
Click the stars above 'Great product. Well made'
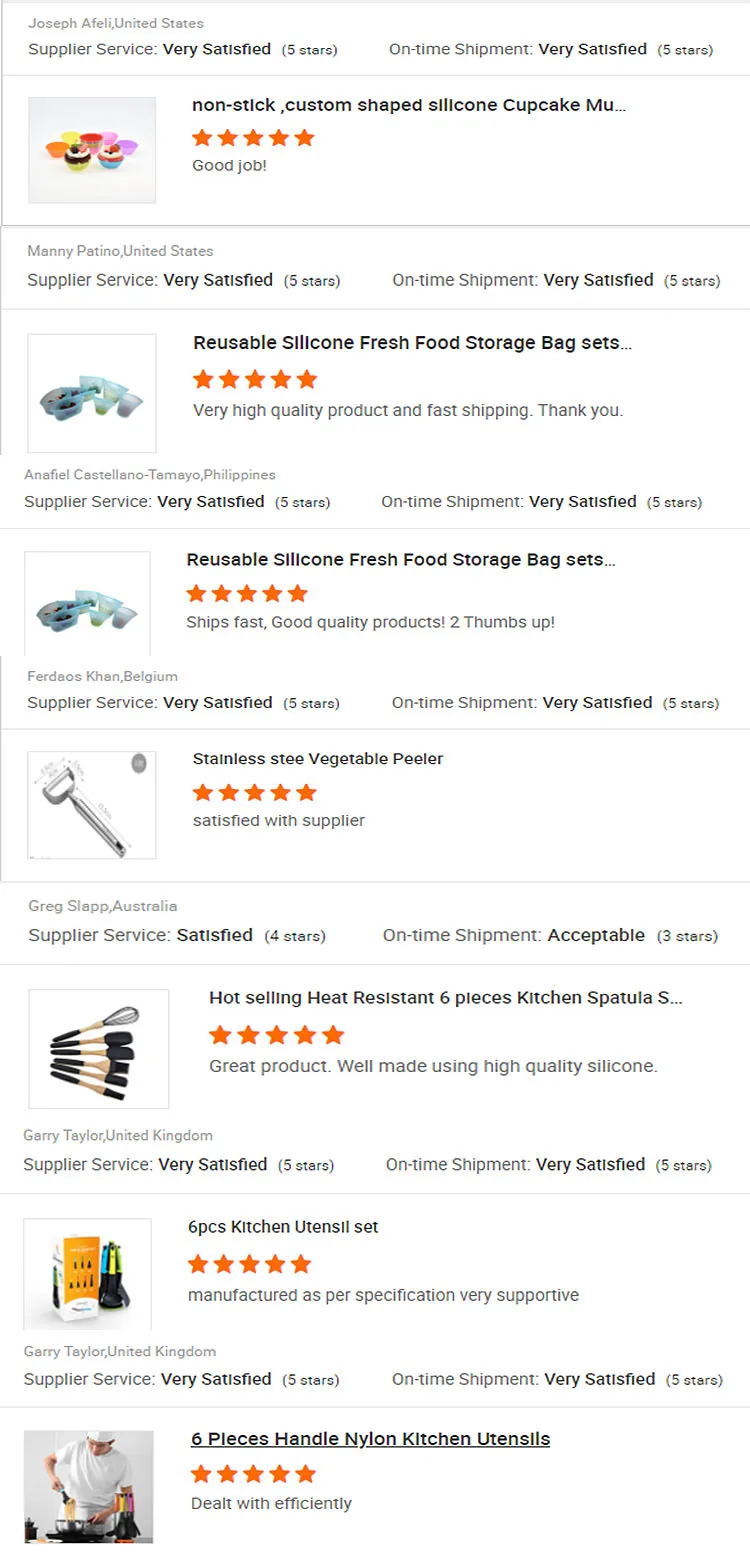[276, 1035]
